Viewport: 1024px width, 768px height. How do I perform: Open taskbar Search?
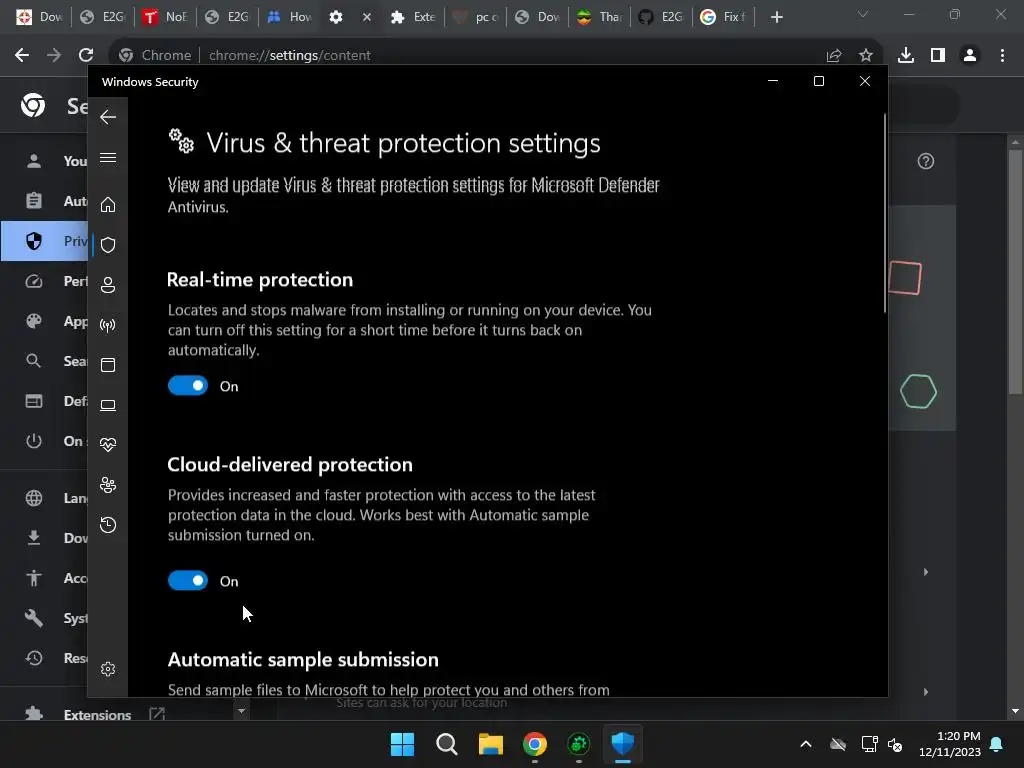447,744
